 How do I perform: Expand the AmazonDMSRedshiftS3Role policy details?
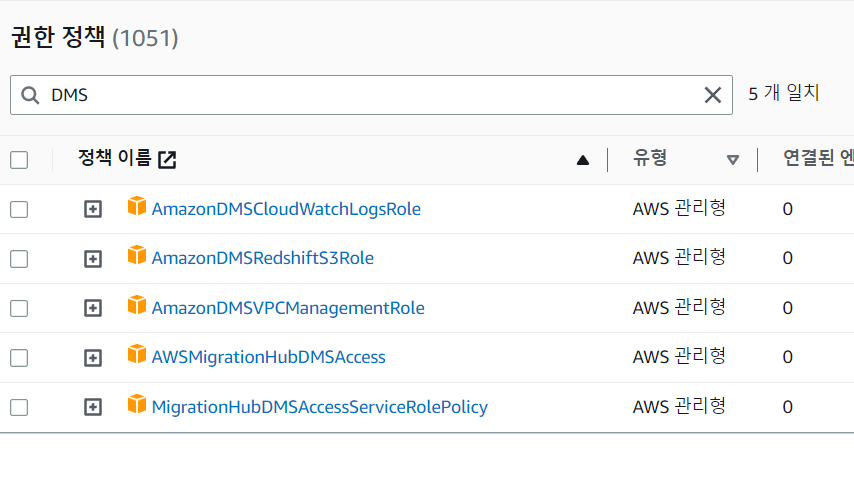coord(93,259)
